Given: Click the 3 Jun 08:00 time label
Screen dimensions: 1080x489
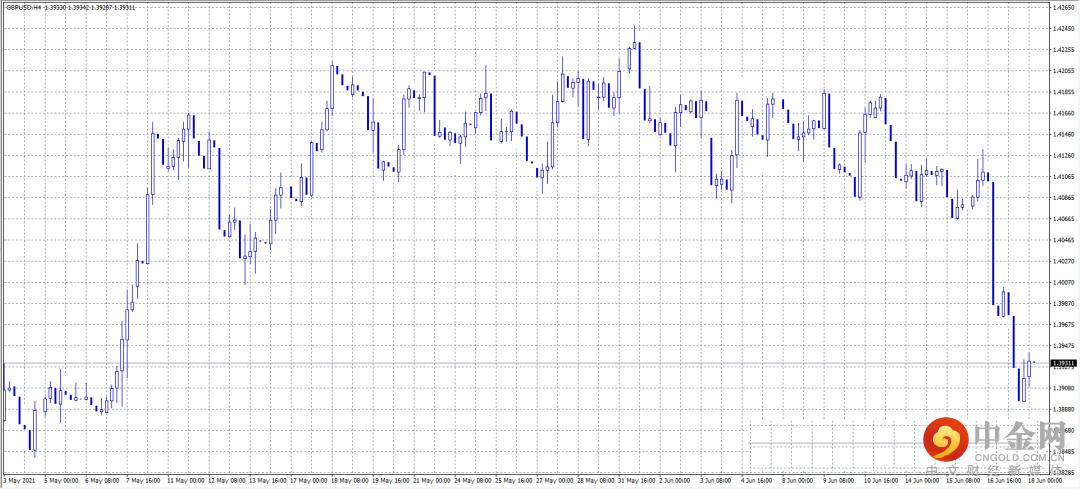Looking at the screenshot, I should pyautogui.click(x=718, y=480).
